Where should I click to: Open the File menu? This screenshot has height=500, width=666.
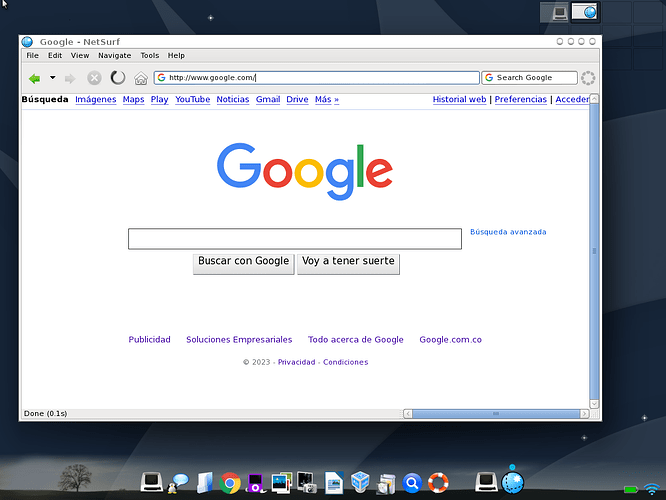(32, 56)
